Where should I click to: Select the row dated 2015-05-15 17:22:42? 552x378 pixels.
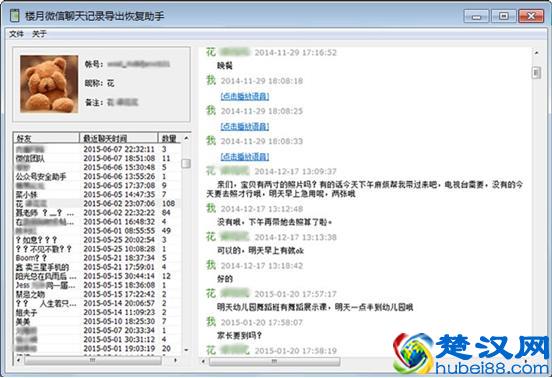tap(98, 294)
